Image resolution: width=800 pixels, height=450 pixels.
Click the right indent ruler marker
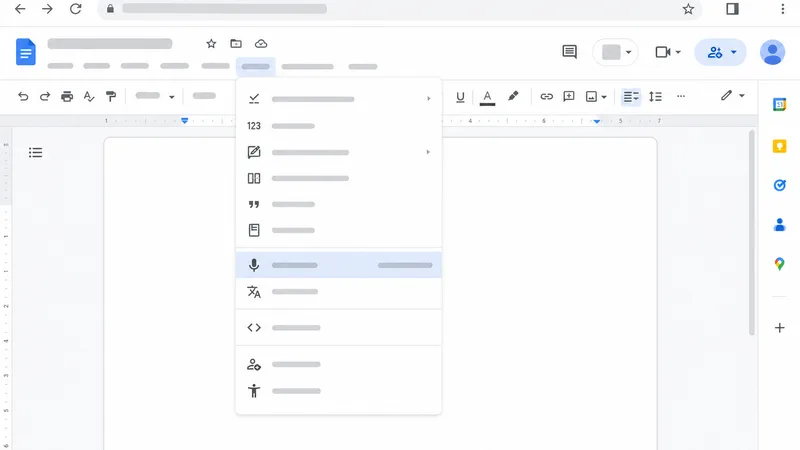(x=596, y=121)
